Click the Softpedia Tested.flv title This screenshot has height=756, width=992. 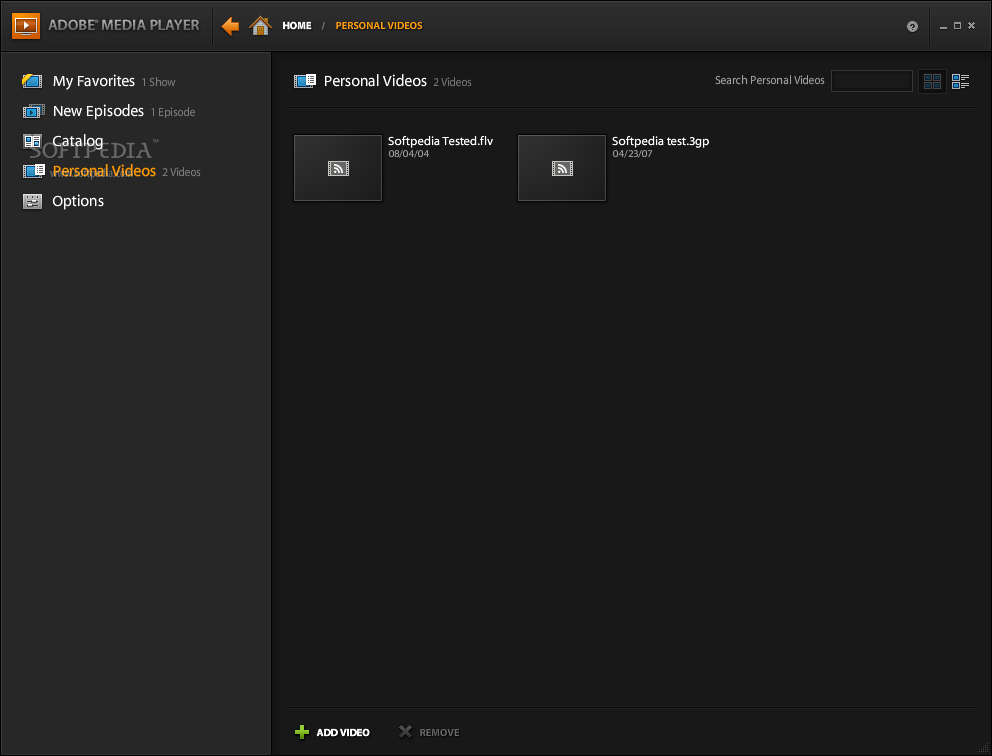pos(440,141)
